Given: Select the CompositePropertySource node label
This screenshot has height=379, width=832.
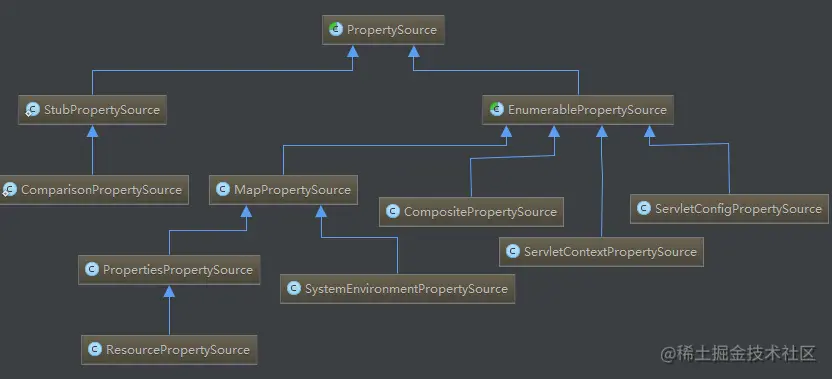Looking at the screenshot, I should pyautogui.click(x=480, y=212).
